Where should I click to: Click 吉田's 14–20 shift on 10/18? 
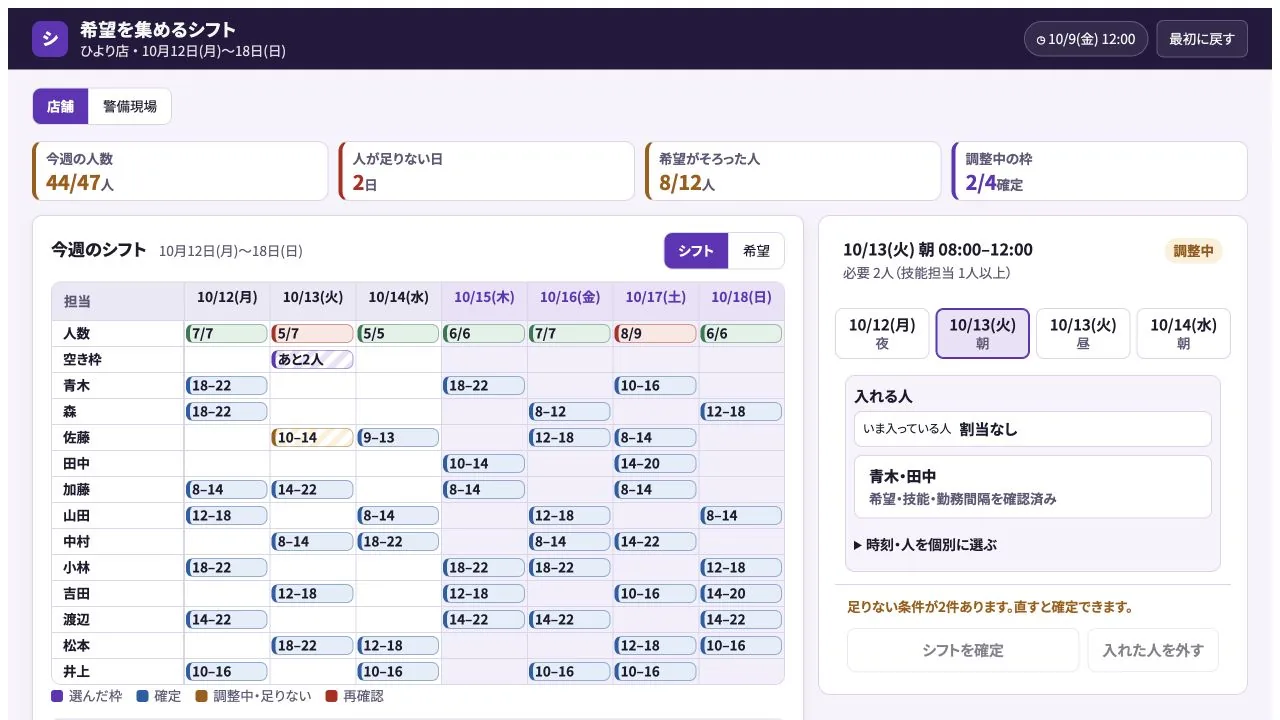coord(741,593)
